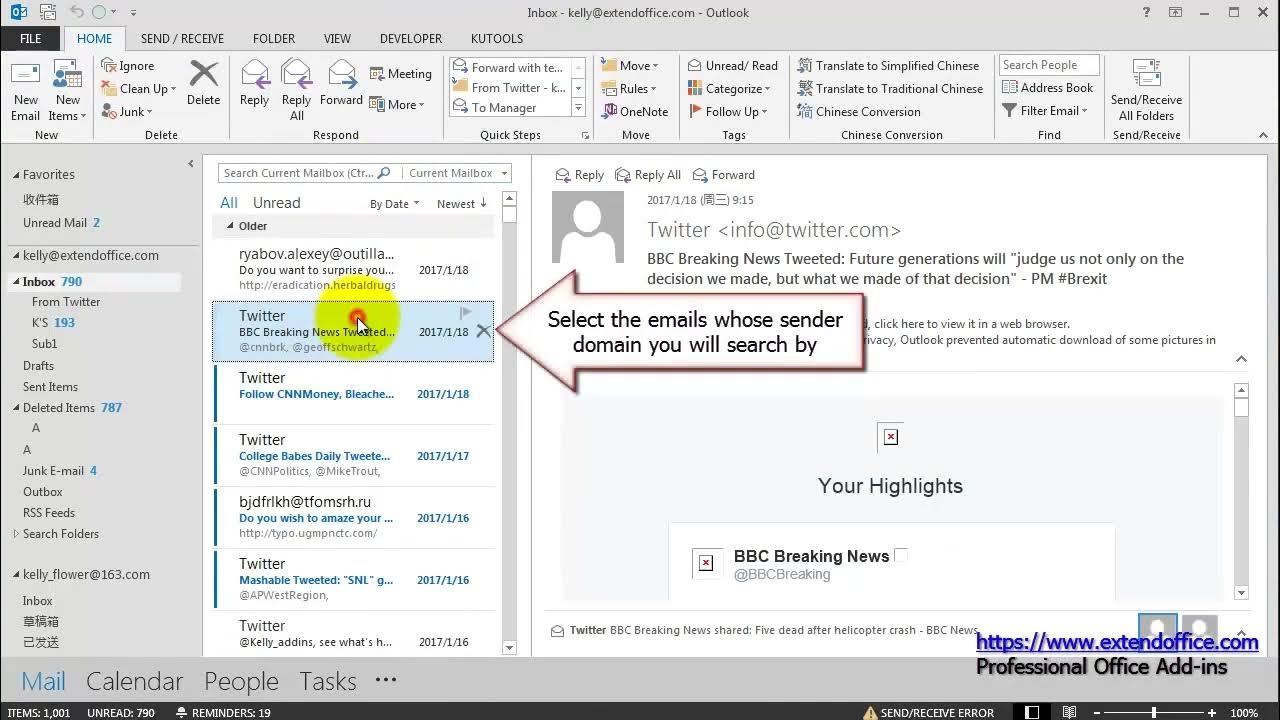Collapse the Favorites section
Image resolution: width=1280 pixels, height=720 pixels.
click(16, 175)
